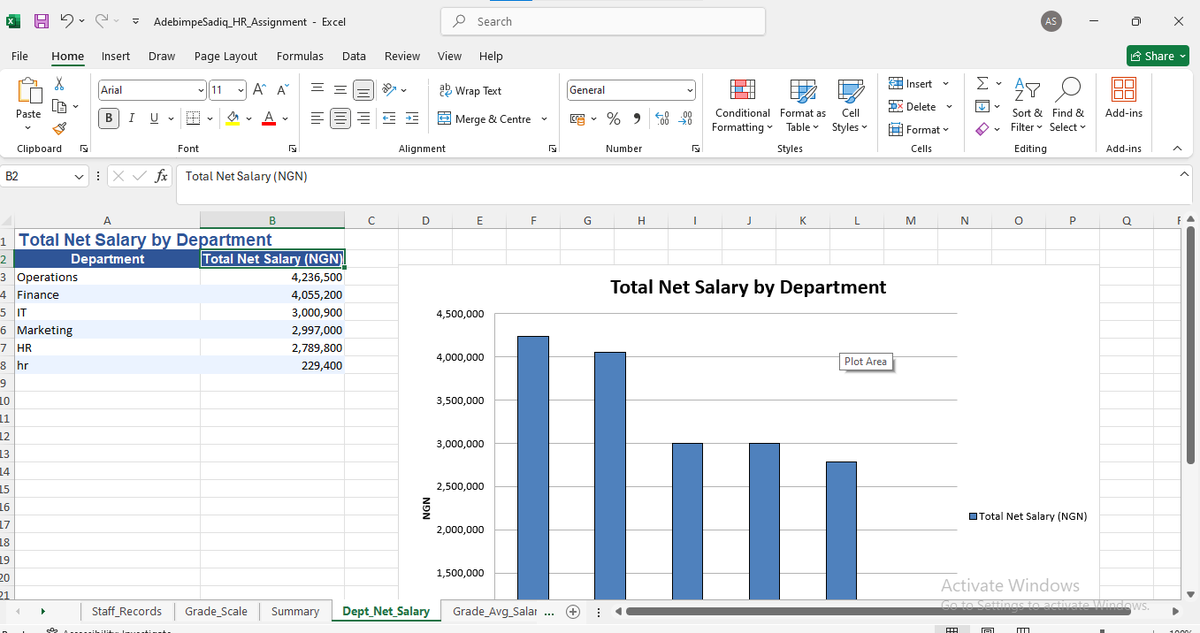Click inside the formula bar
The height and width of the screenshot is (633, 1200).
(400, 175)
